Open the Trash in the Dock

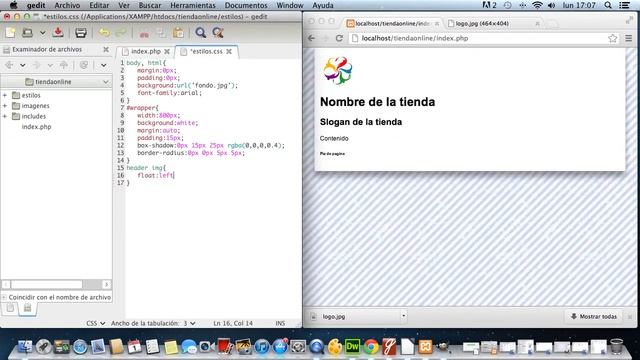(x=616, y=347)
